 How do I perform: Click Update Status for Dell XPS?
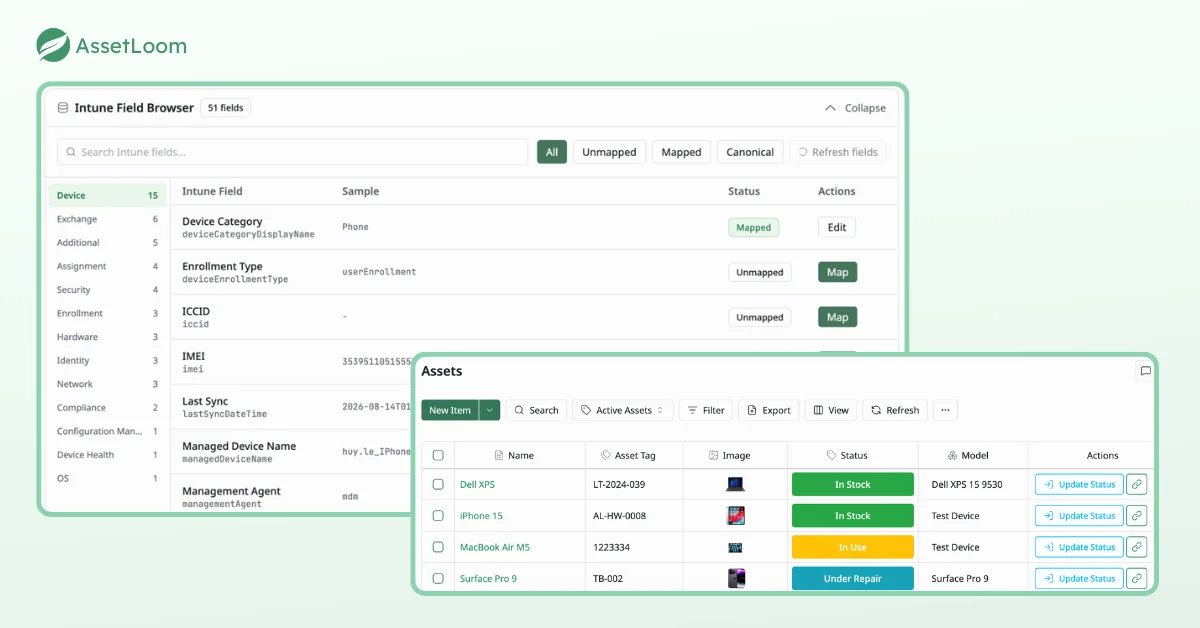[x=1079, y=485]
